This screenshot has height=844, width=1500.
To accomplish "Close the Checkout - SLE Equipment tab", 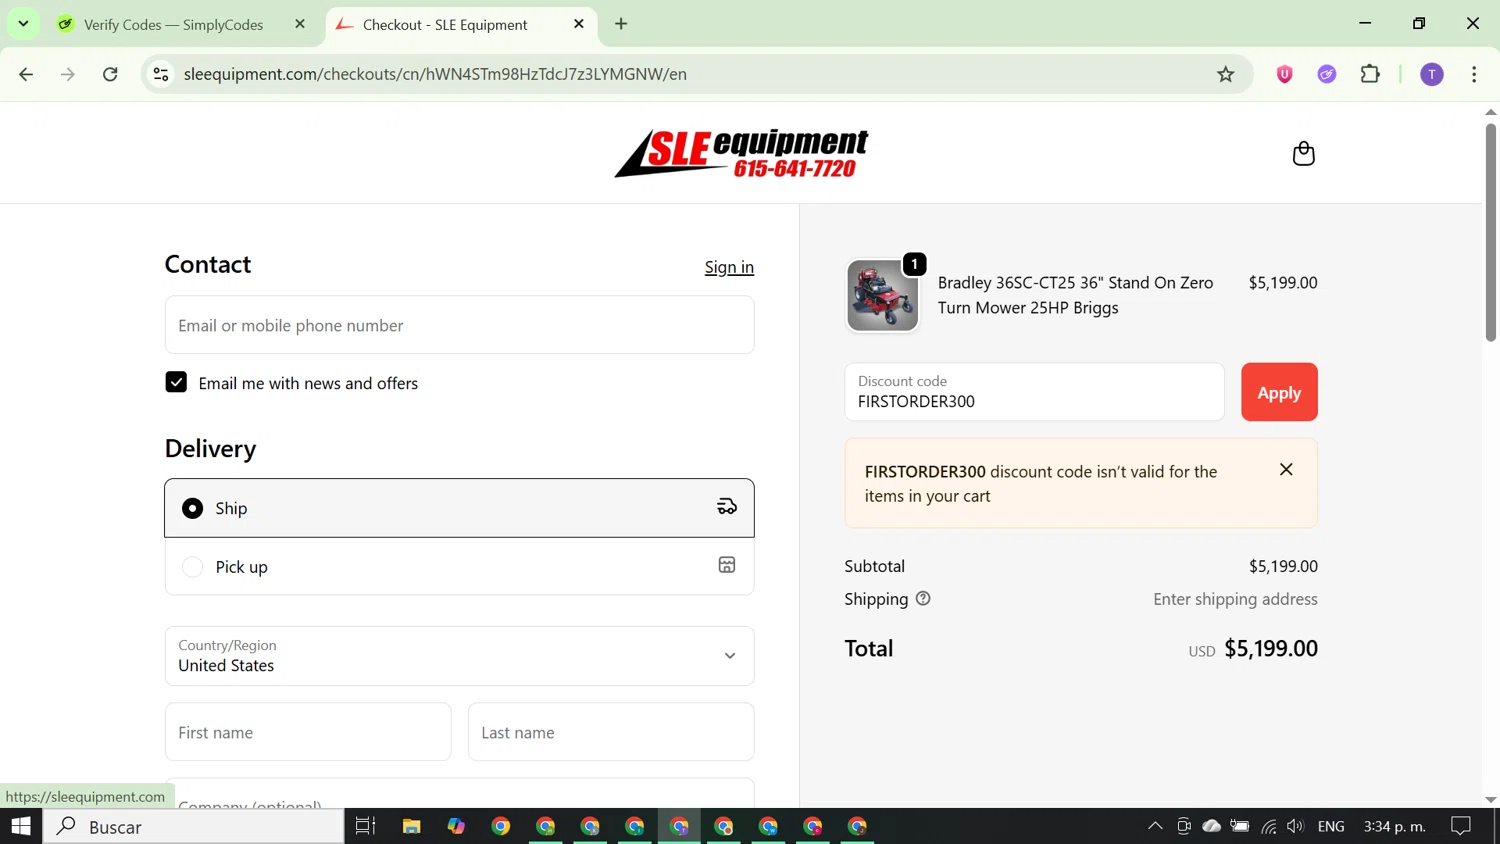I will (579, 24).
